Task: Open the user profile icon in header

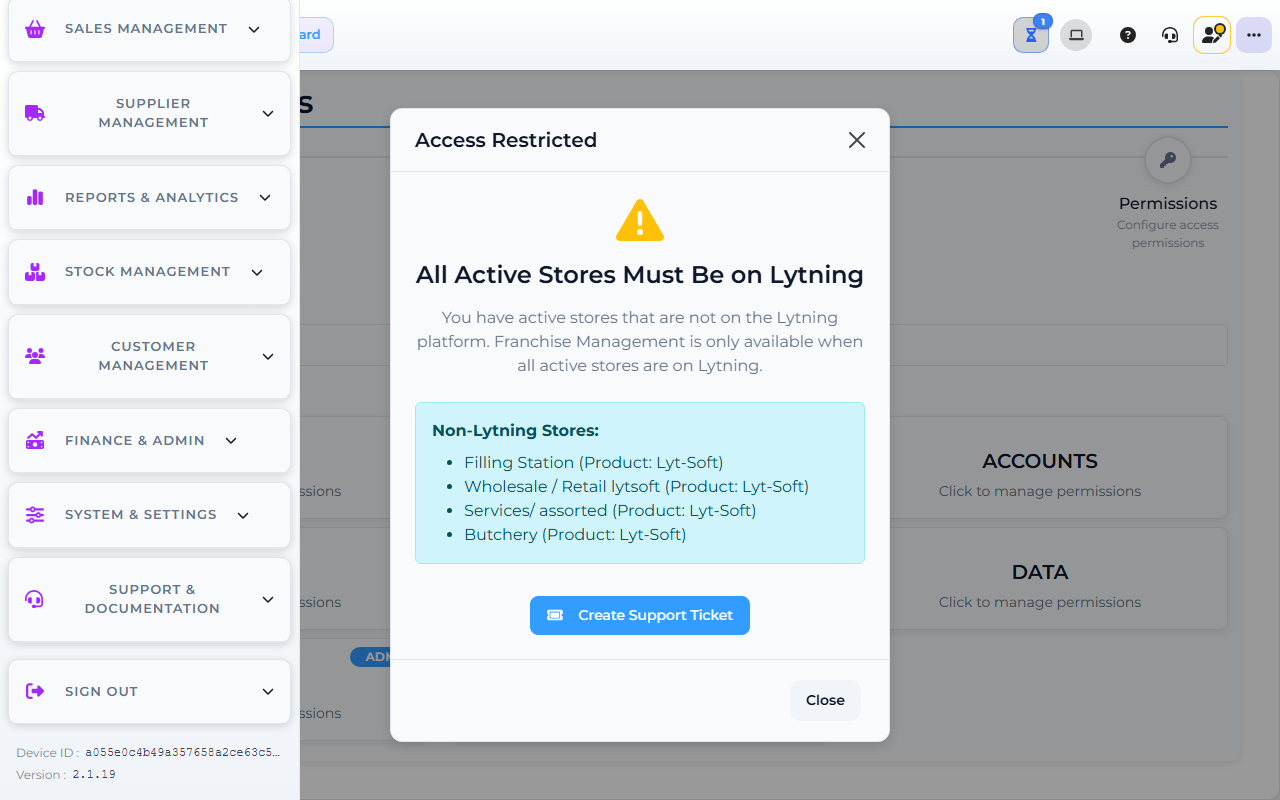Action: coord(1212,35)
